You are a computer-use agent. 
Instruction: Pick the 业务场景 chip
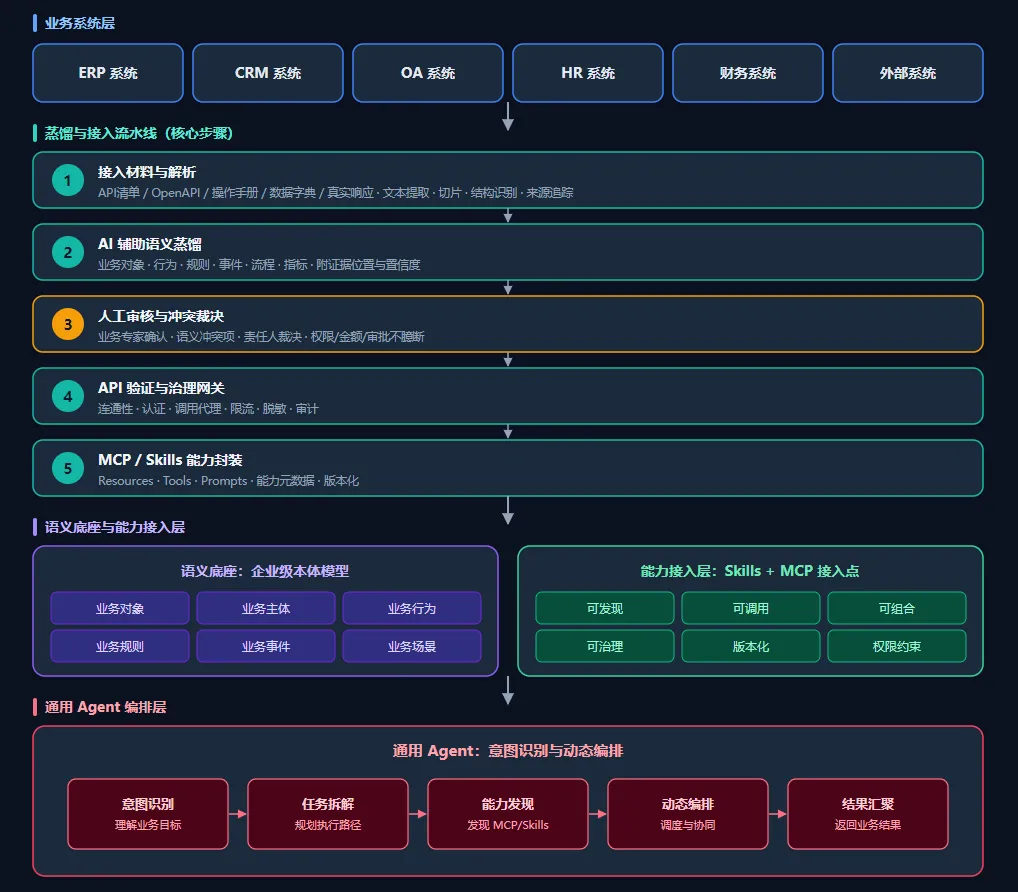(x=412, y=646)
